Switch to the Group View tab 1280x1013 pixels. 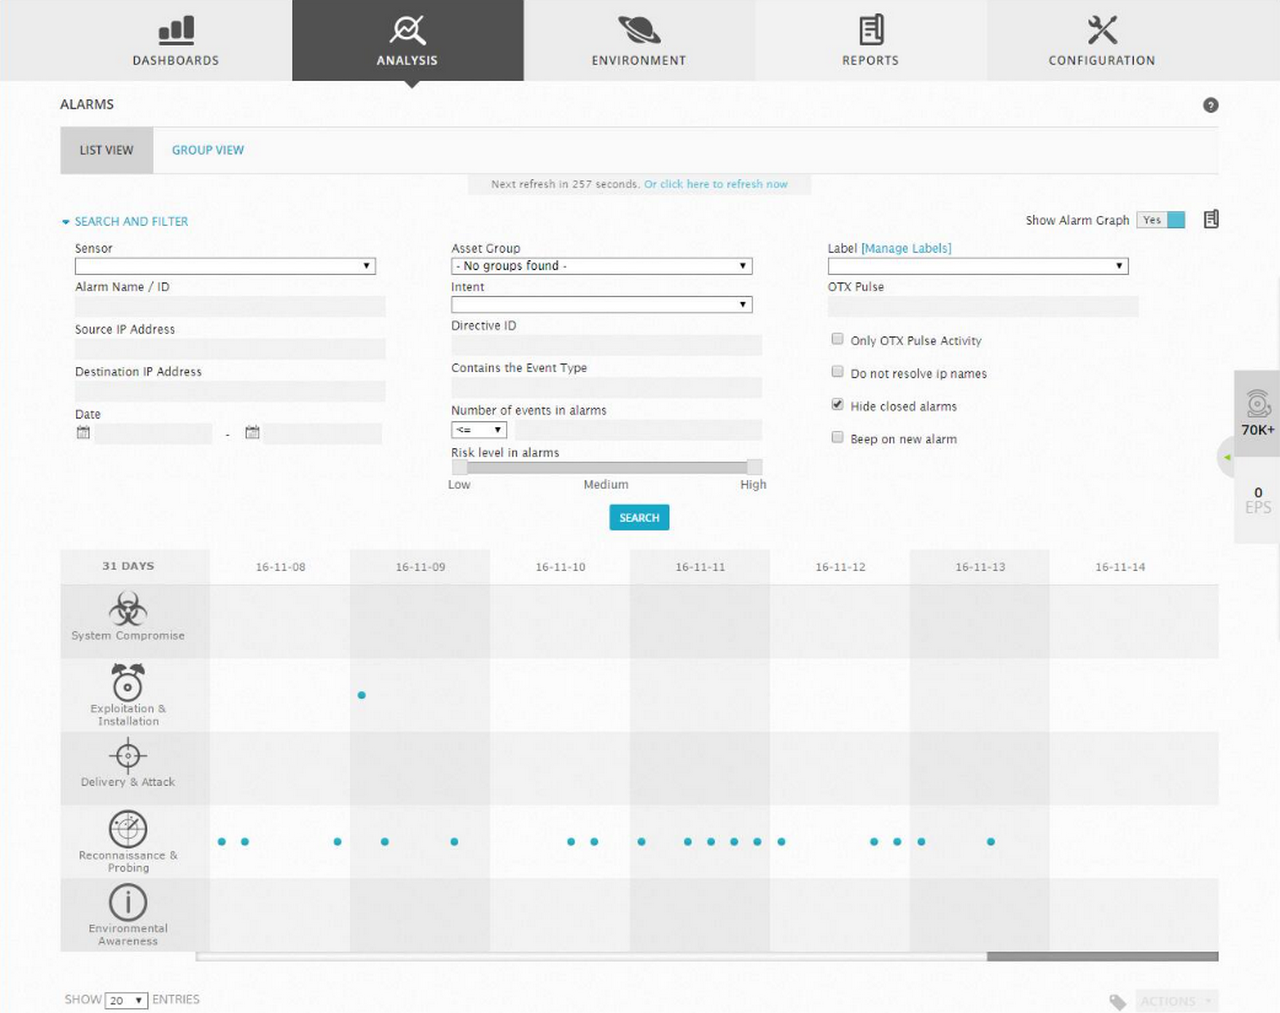pos(208,150)
